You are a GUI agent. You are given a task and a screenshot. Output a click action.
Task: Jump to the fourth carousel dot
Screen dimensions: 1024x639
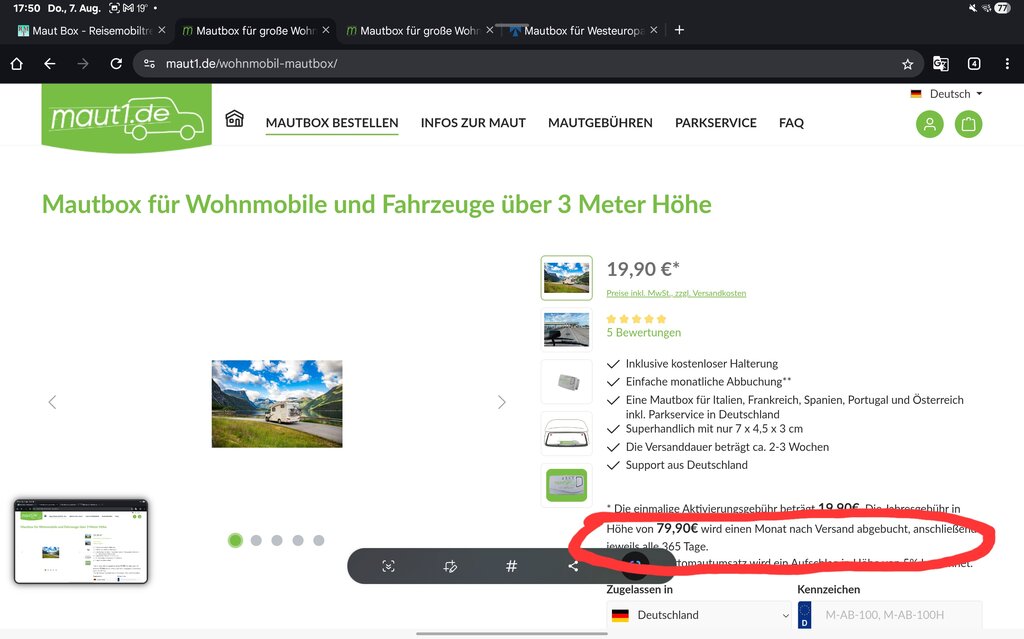click(298, 540)
